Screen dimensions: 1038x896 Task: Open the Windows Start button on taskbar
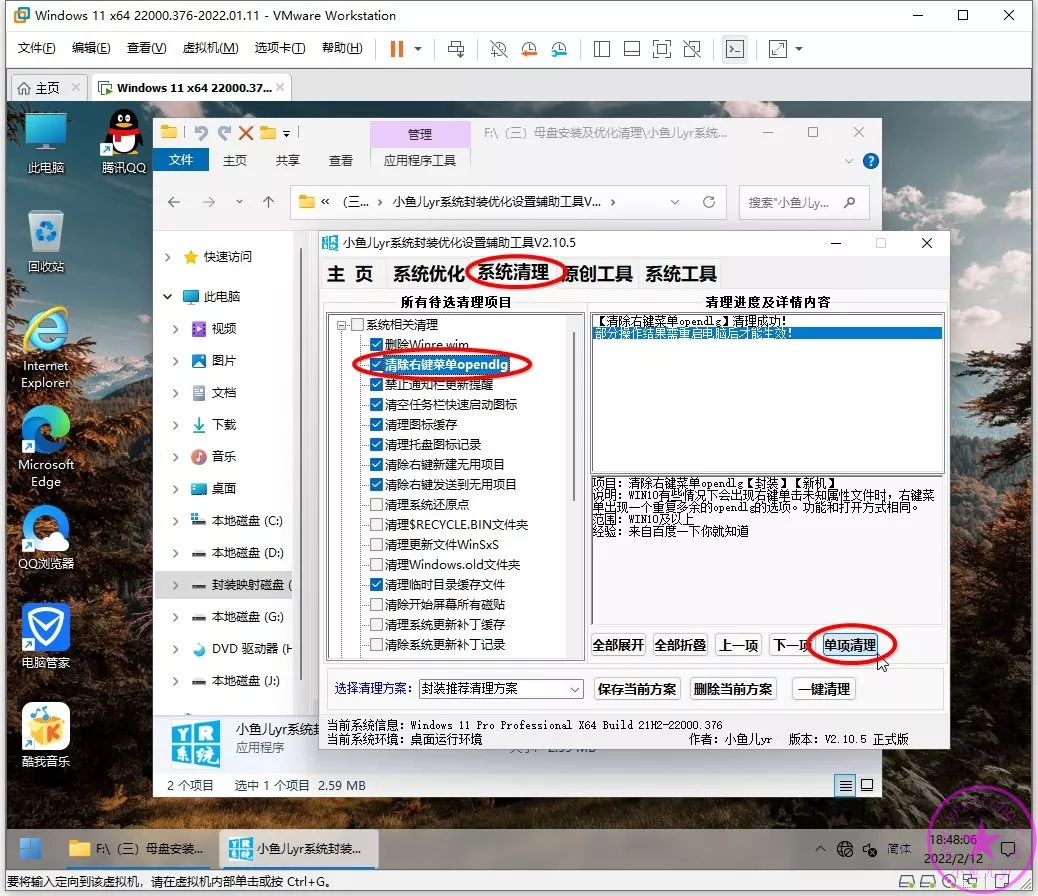31,848
